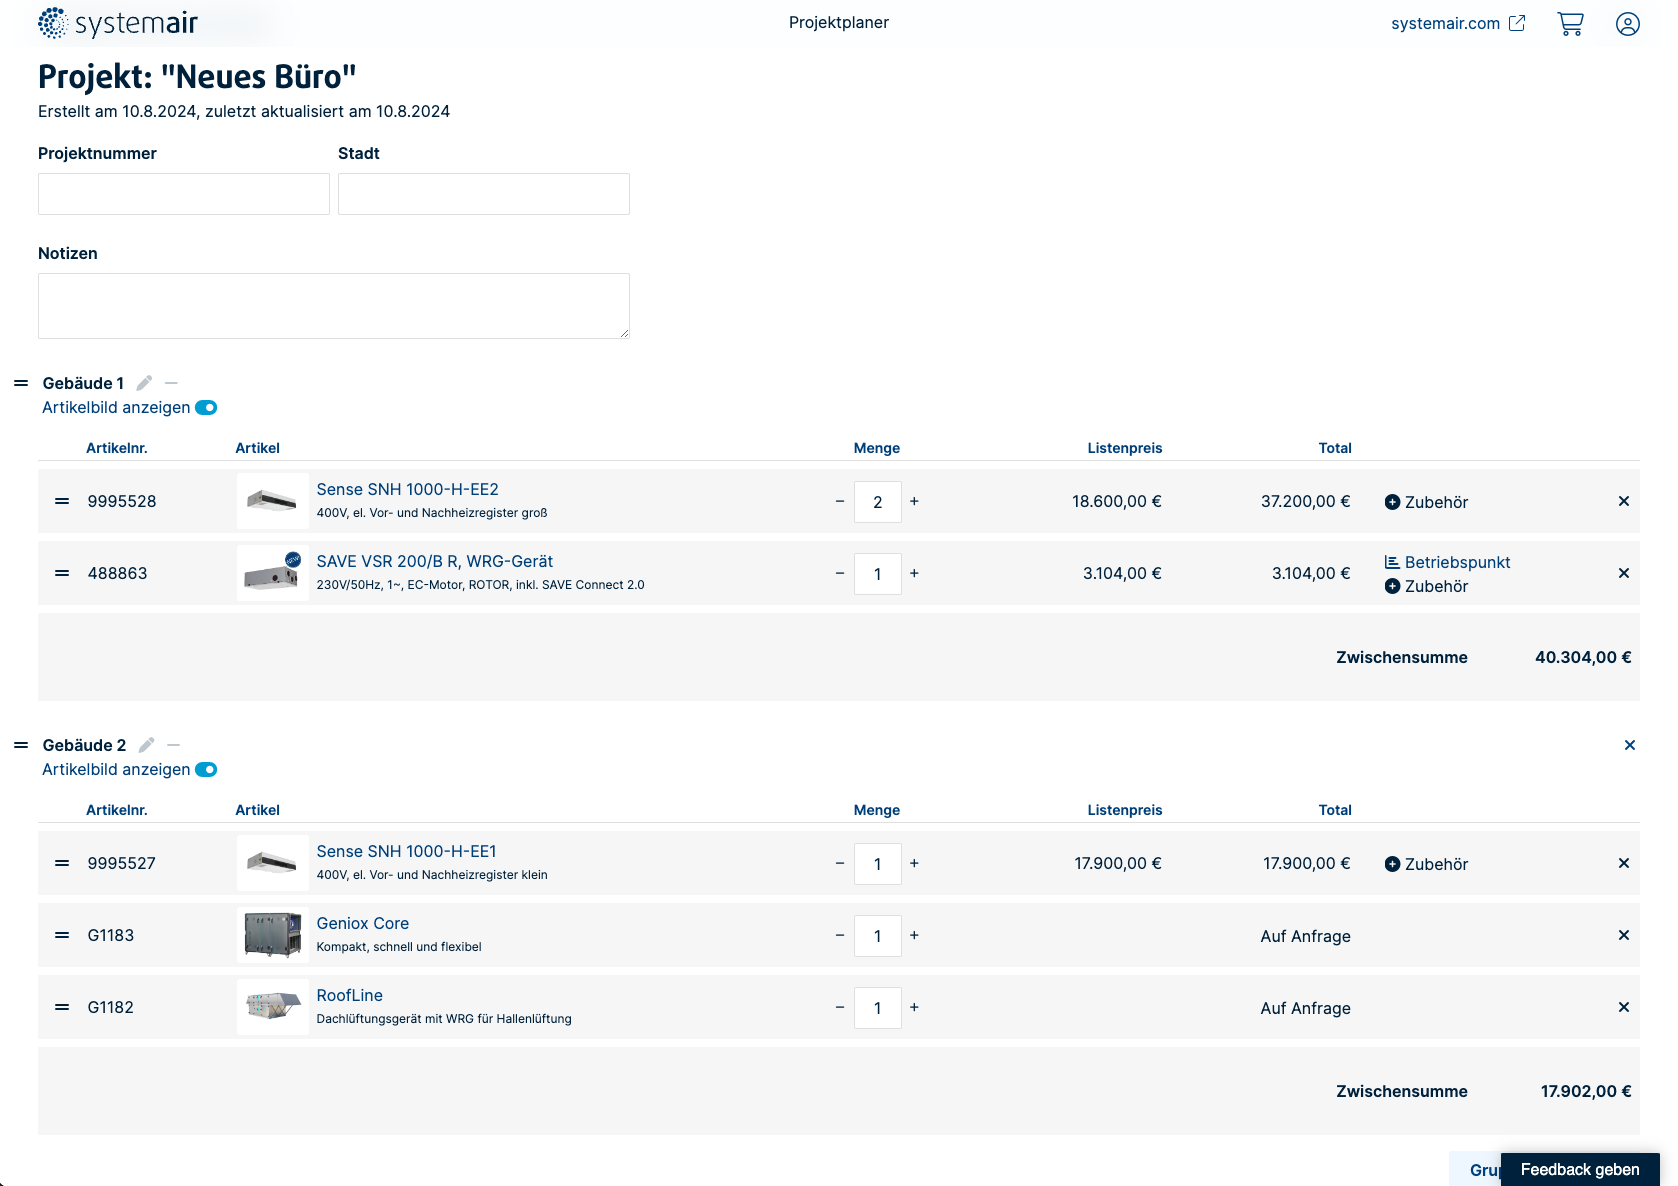The image size is (1678, 1186).
Task: Click into the Notizen text area
Action: [334, 306]
